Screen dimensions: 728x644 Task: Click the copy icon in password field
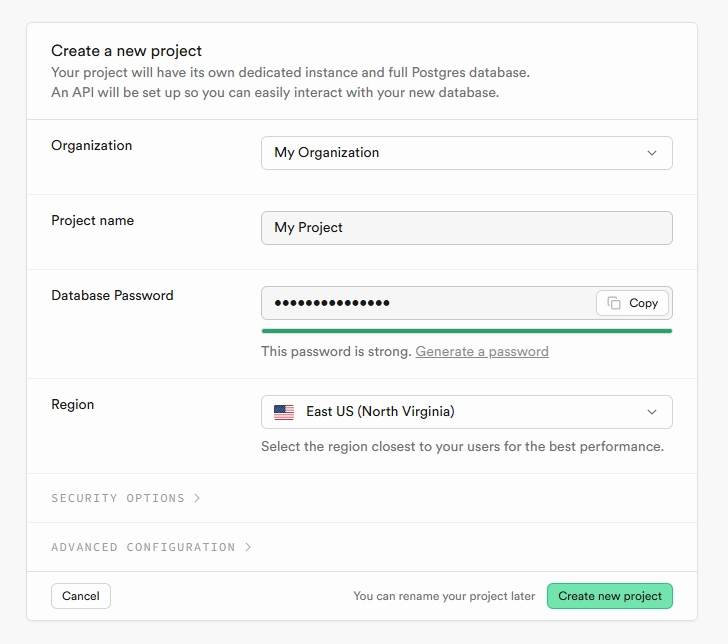point(614,303)
